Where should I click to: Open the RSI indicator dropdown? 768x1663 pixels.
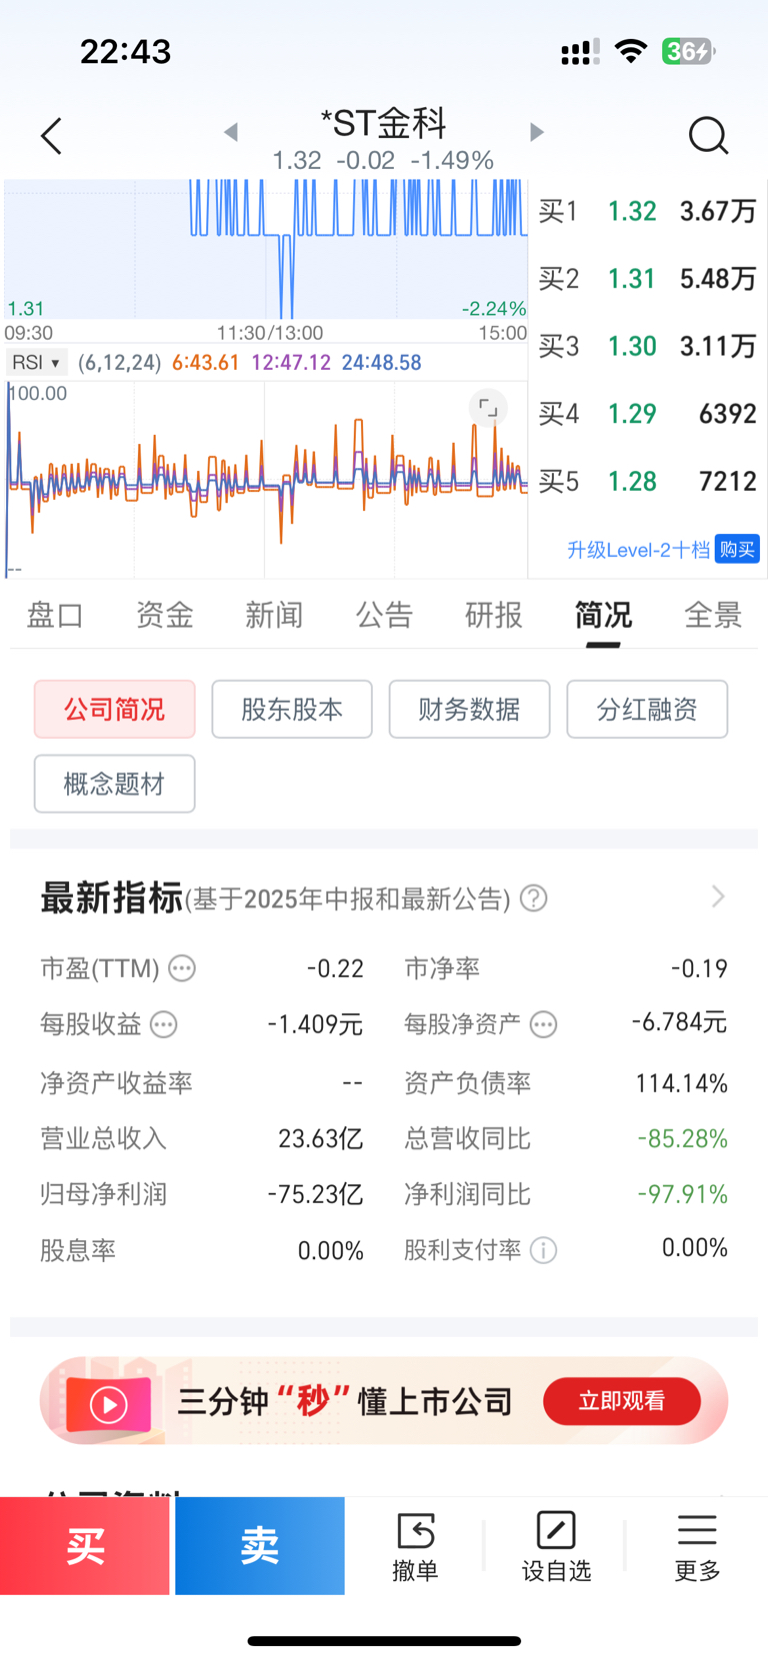tap(36, 362)
